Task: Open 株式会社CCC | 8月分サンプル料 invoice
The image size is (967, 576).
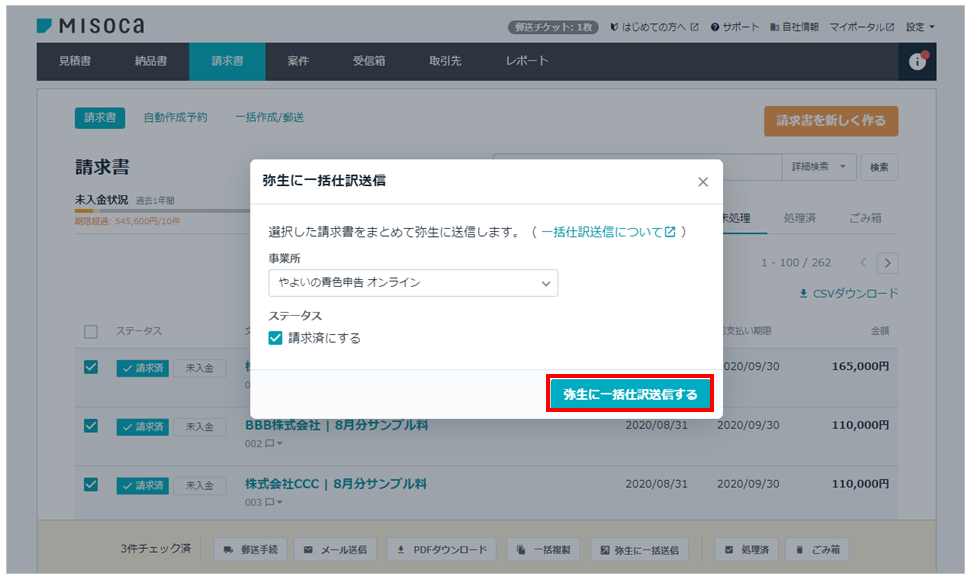Action: [x=335, y=483]
